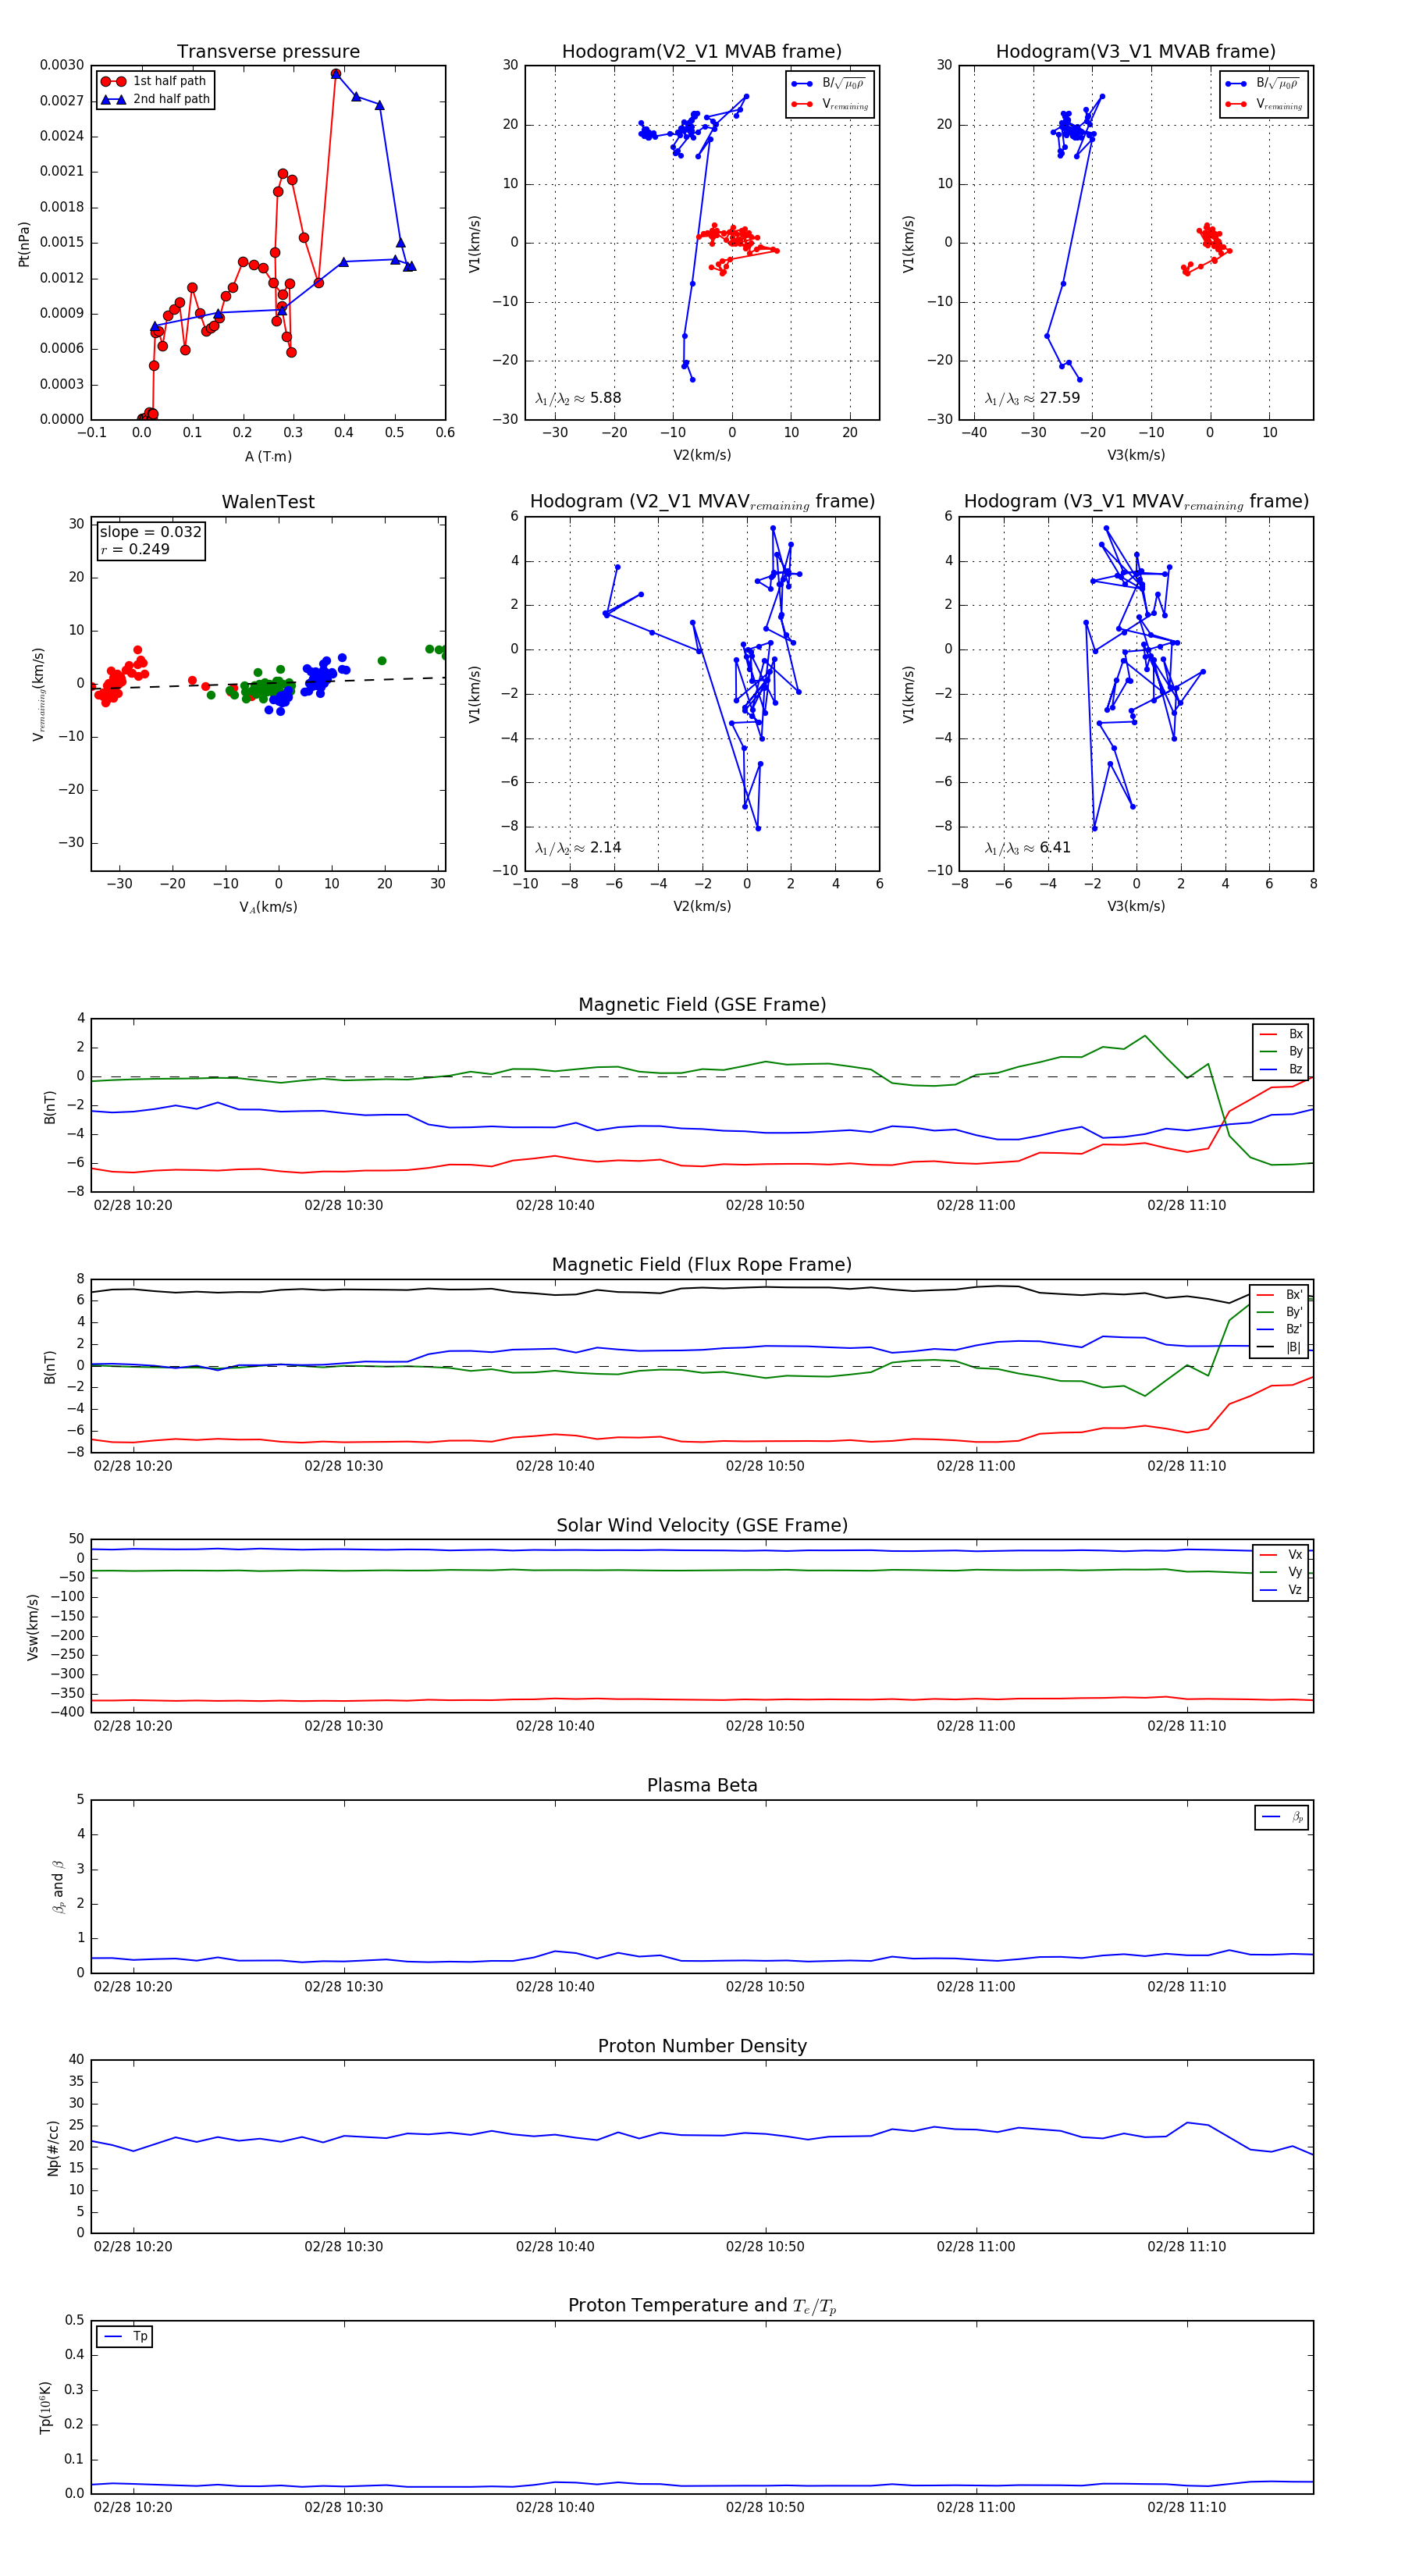
Task: Click '02/28 10:40' tick on Plasma Beta plot
Action: (554, 1986)
